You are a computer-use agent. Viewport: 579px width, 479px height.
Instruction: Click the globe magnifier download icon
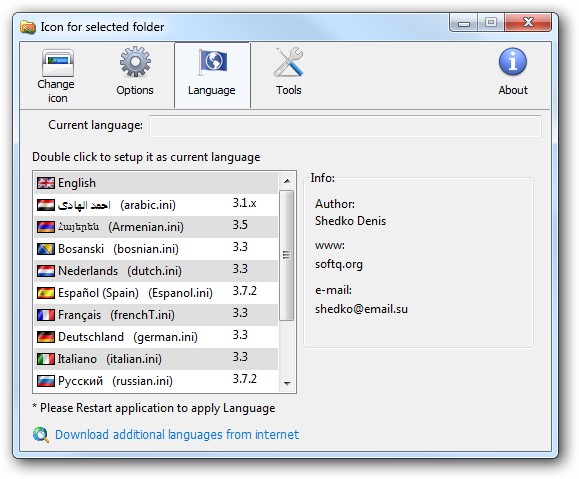coord(41,435)
